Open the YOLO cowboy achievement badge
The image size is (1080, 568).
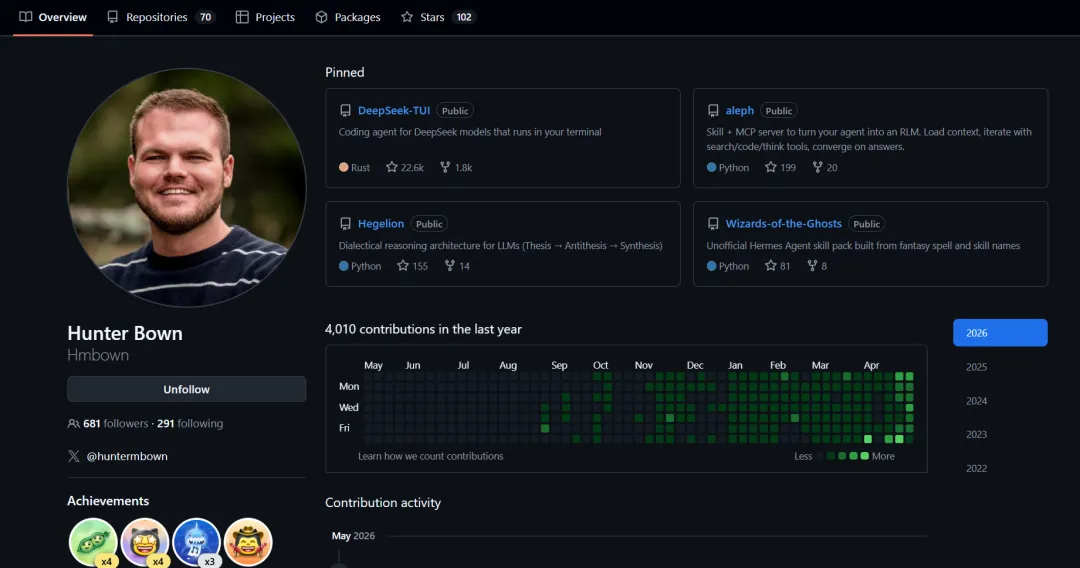(x=248, y=542)
